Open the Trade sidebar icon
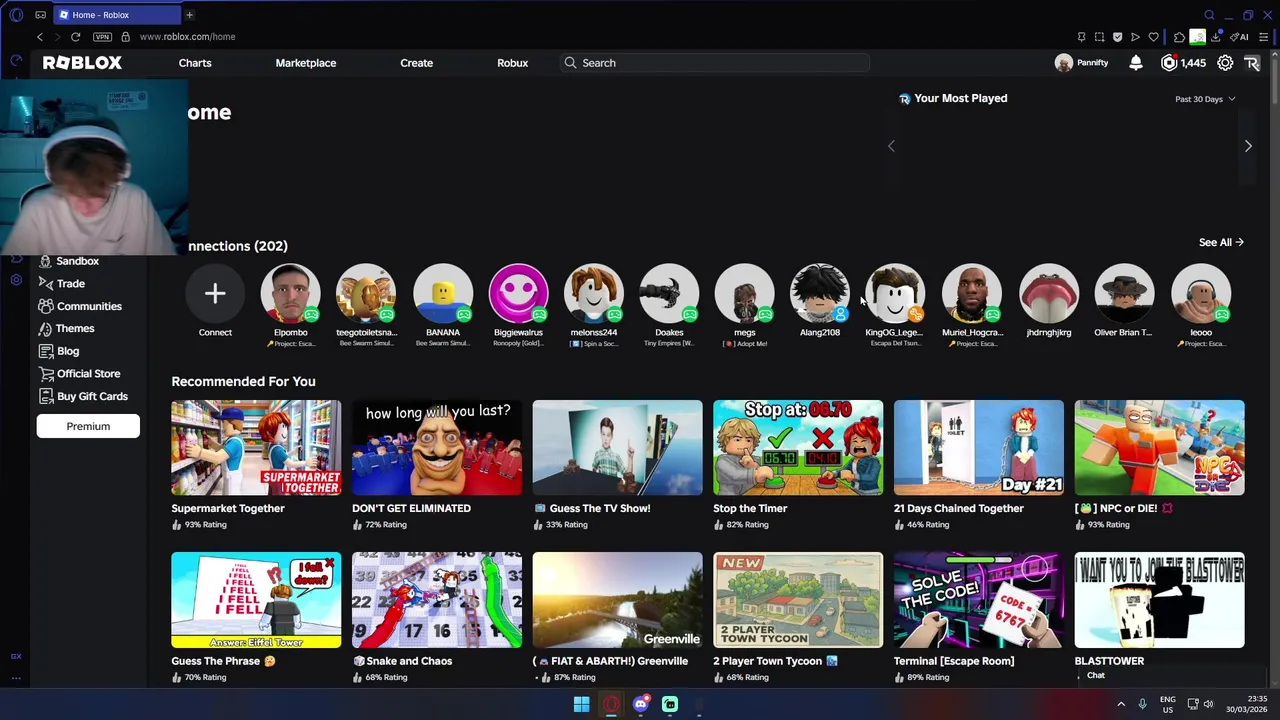1280x720 pixels. [45, 284]
